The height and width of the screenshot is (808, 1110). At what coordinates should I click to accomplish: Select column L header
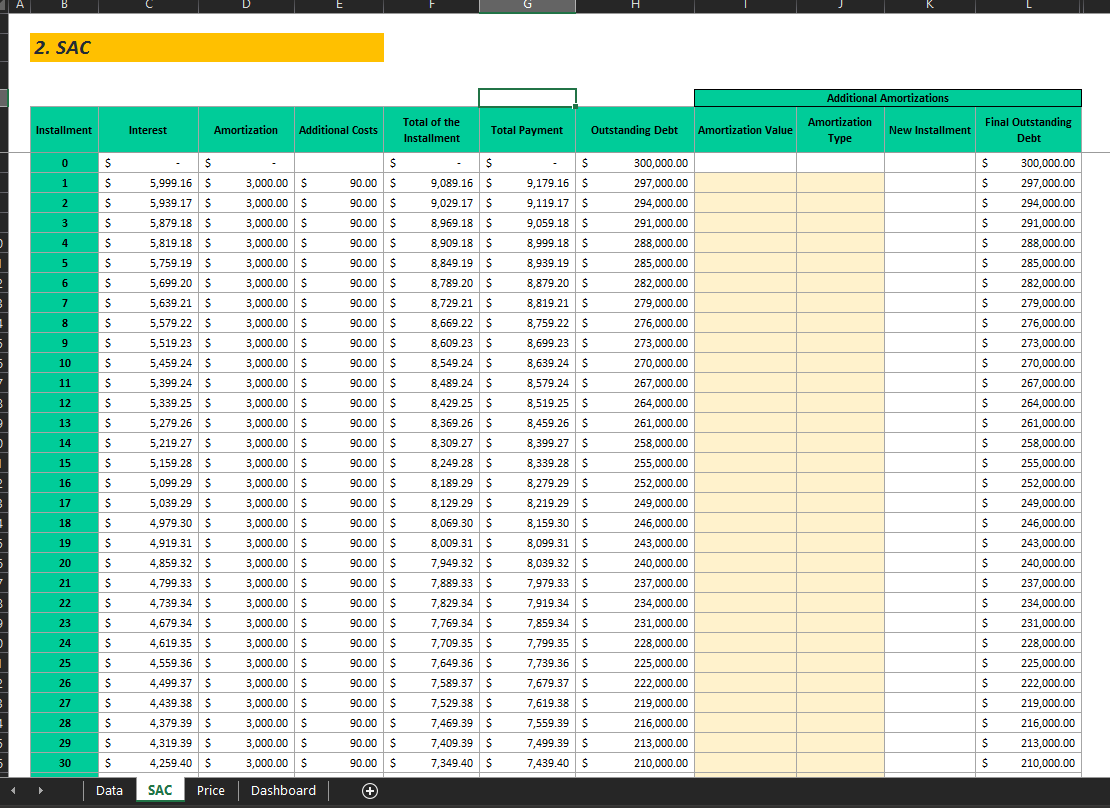(x=1029, y=6)
